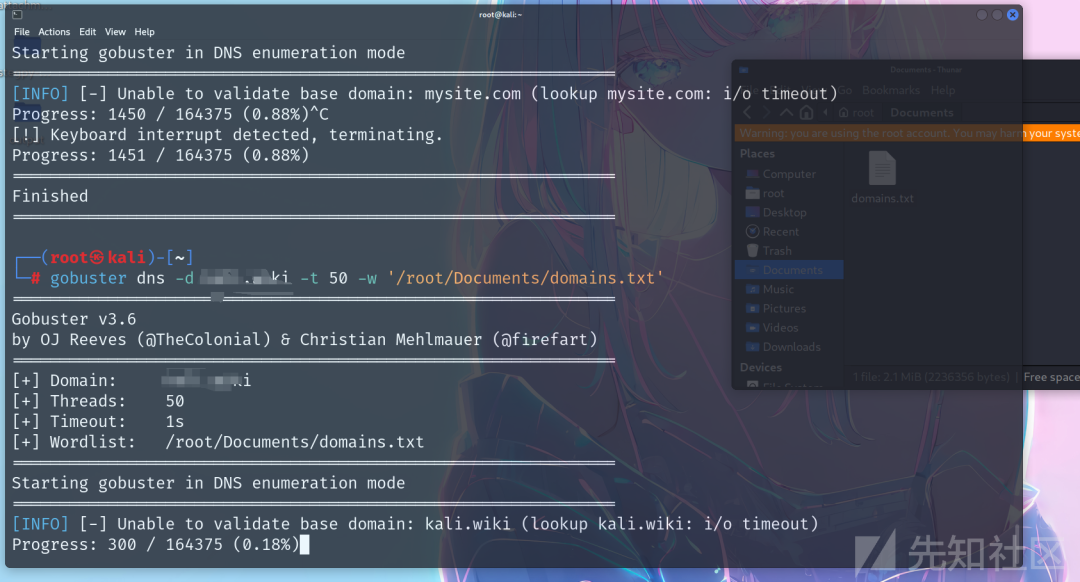The image size is (1080, 582).
Task: Open the Downloads folder in the Thunar sidebar
Action: pyautogui.click(x=789, y=347)
